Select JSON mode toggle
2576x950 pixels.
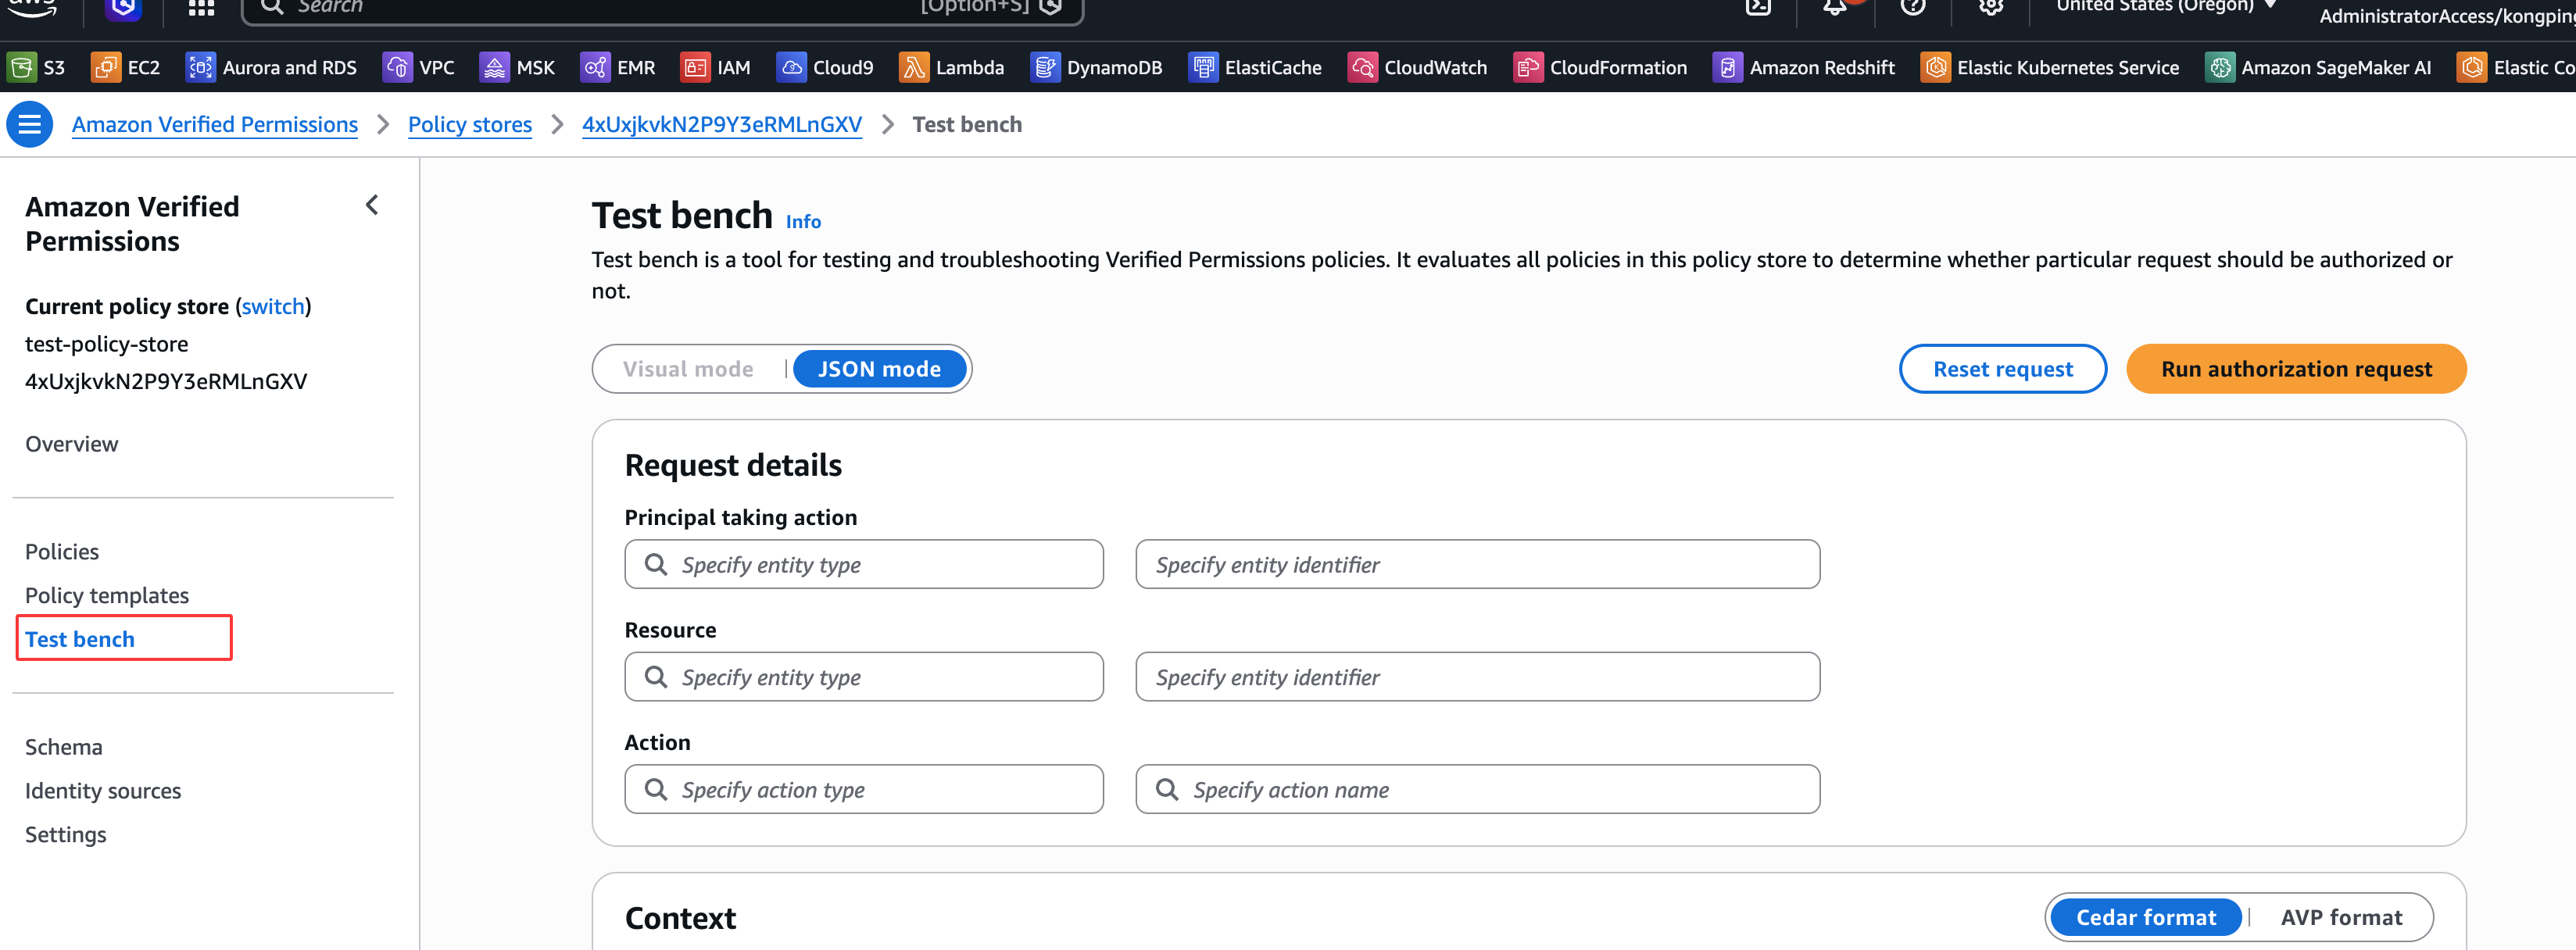tap(879, 369)
